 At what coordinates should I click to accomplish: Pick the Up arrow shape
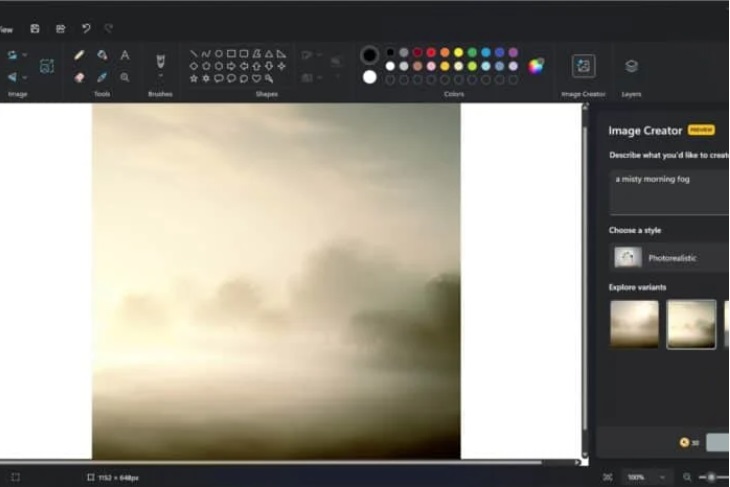tap(257, 66)
